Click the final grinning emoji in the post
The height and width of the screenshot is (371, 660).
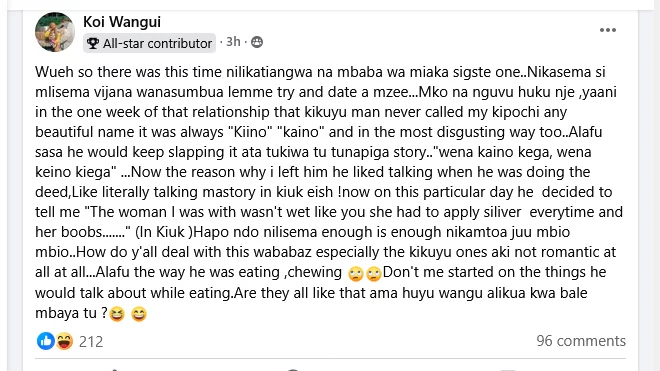click(x=139, y=314)
